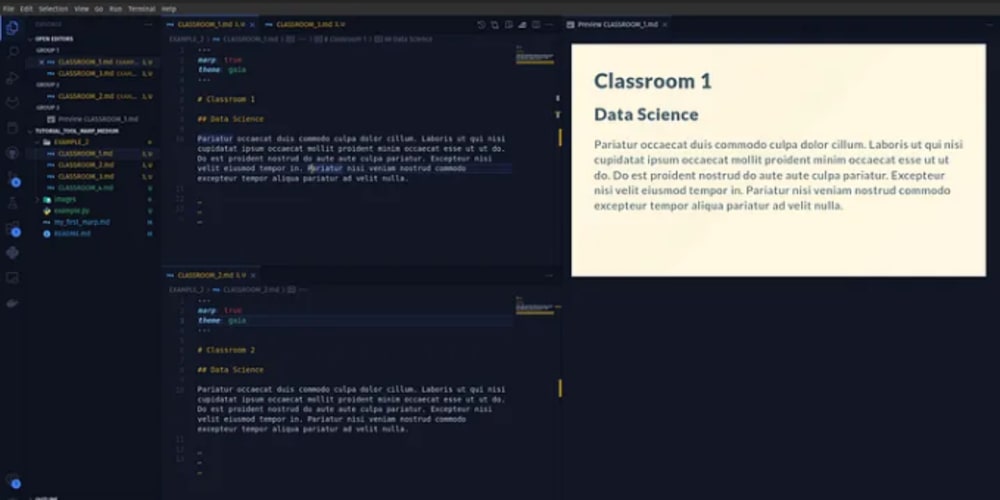Close the active CLASSROOM_1.md editor tab
Image resolution: width=1000 pixels, height=500 pixels.
(x=252, y=25)
